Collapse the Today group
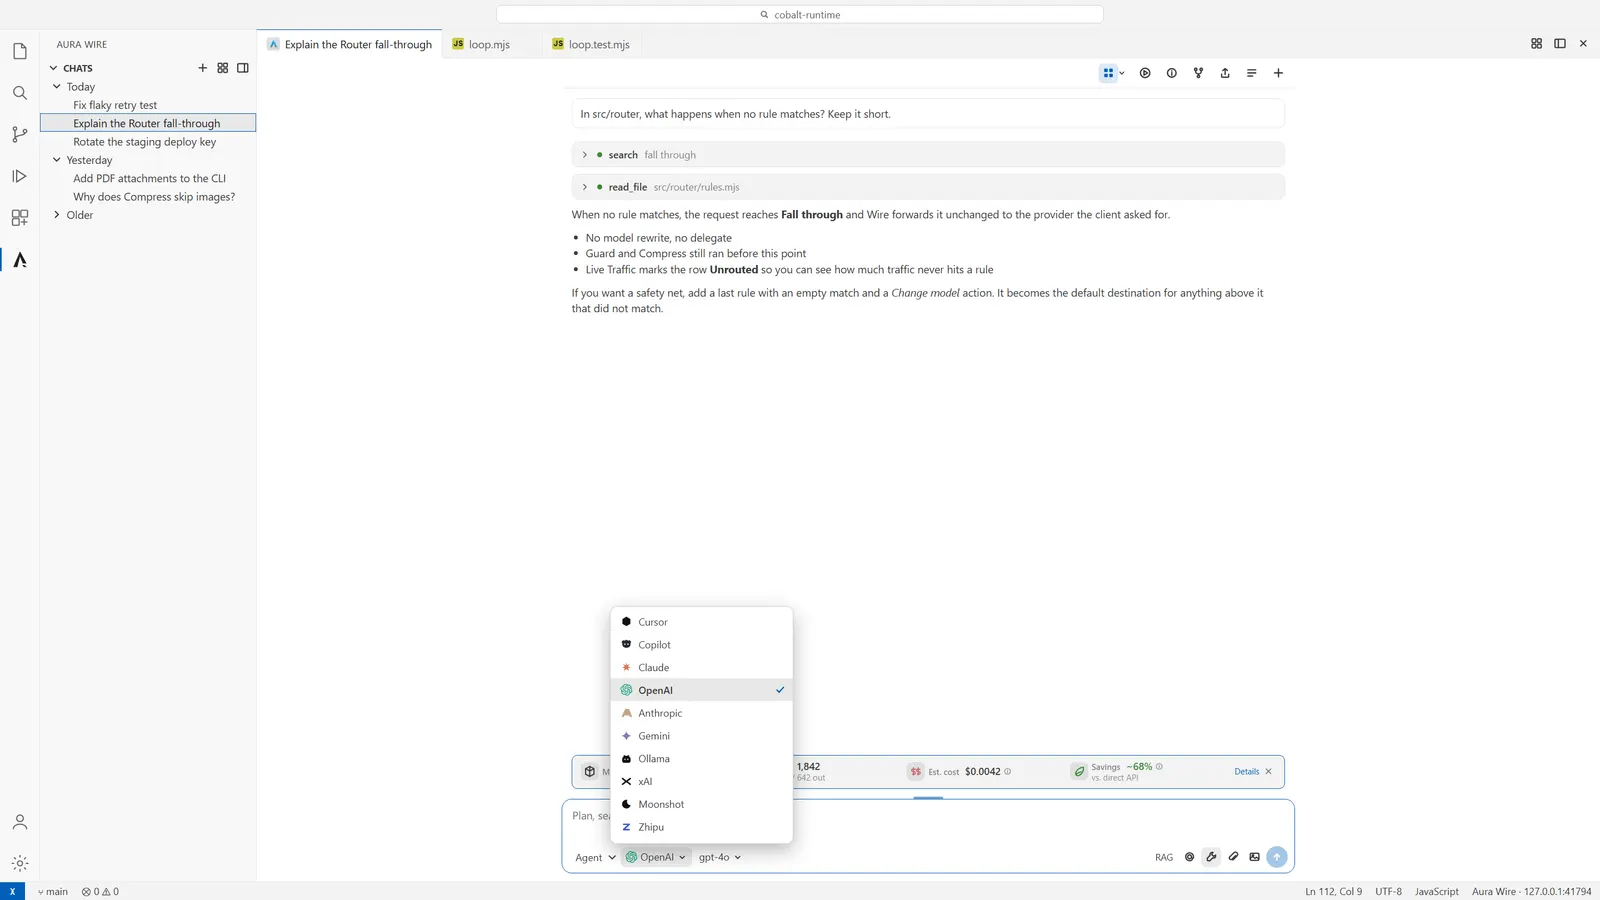Viewport: 1600px width, 900px height. pyautogui.click(x=57, y=87)
